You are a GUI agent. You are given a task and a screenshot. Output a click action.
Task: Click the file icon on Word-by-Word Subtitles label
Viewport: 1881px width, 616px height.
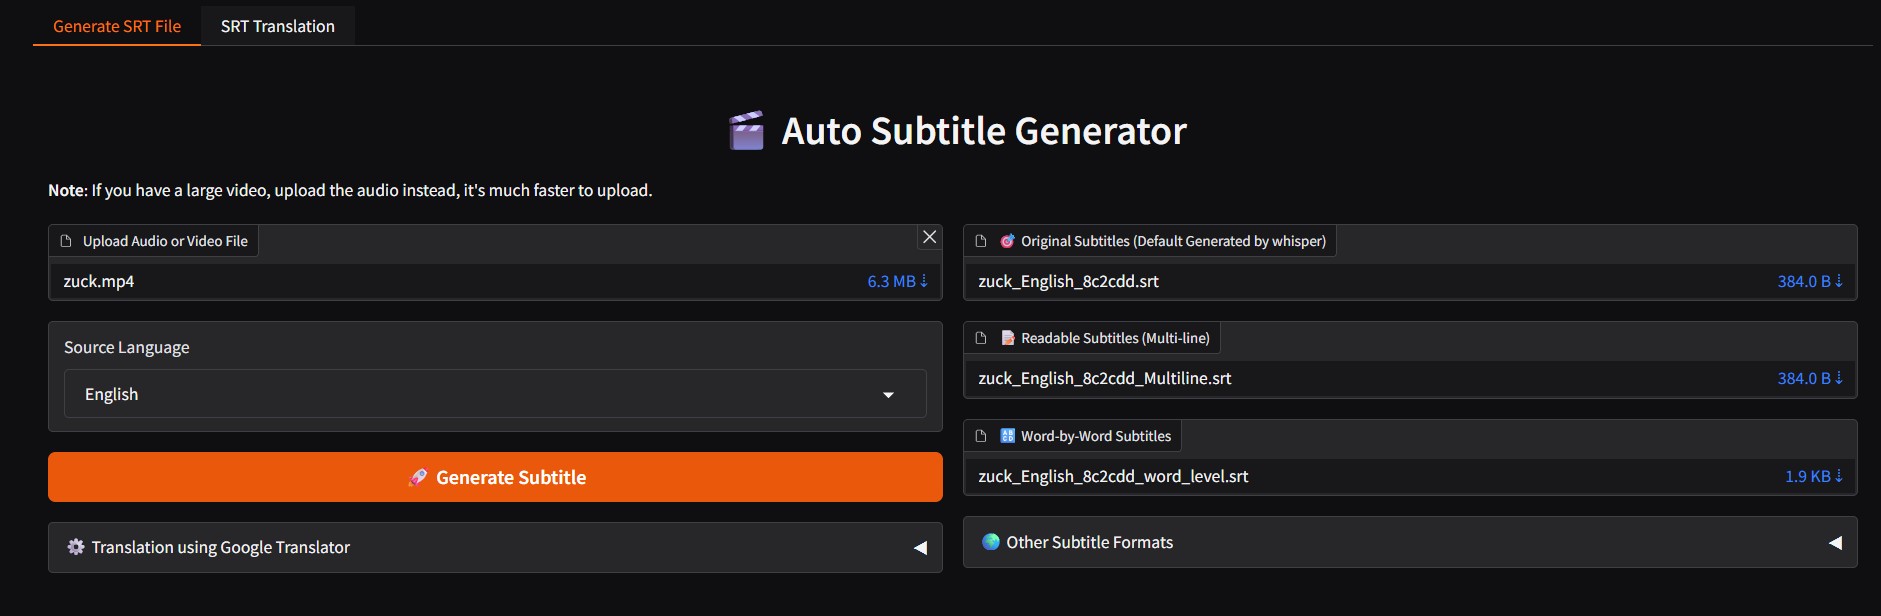pos(981,436)
